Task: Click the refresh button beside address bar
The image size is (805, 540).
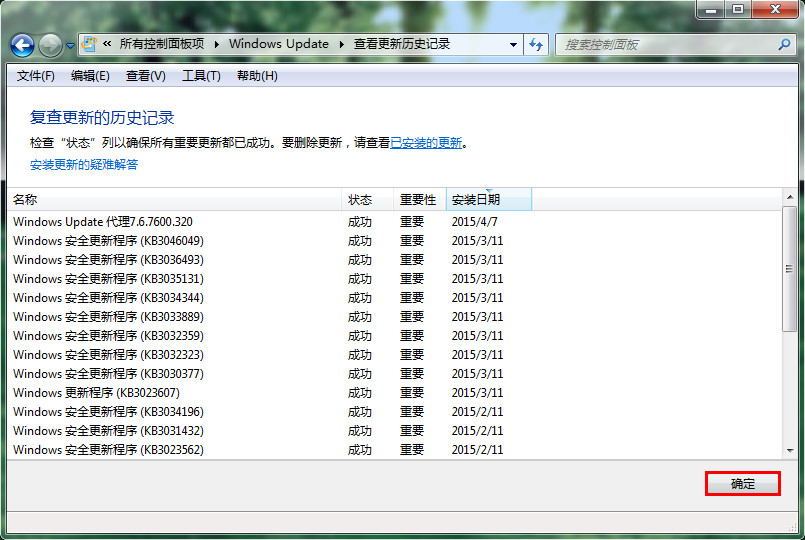Action: click(x=536, y=45)
